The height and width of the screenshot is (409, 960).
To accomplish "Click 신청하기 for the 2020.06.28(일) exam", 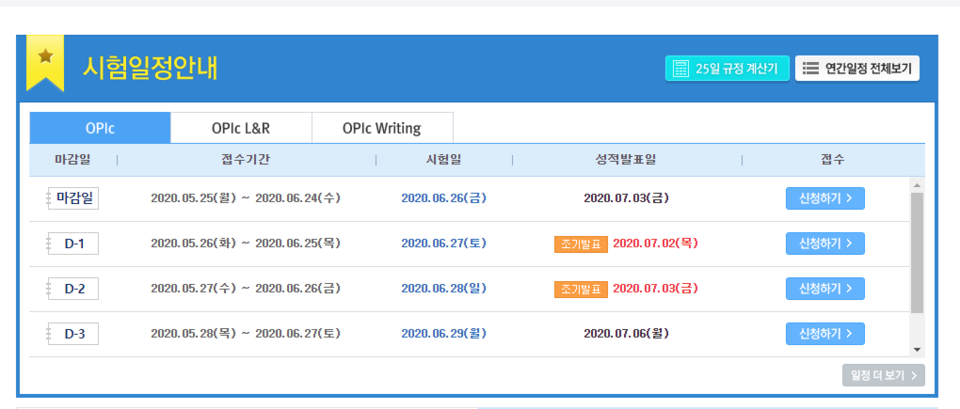I will (825, 288).
